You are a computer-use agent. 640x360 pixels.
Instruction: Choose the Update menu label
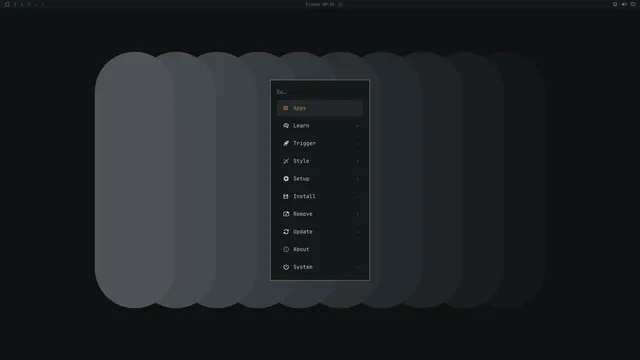tap(303, 231)
